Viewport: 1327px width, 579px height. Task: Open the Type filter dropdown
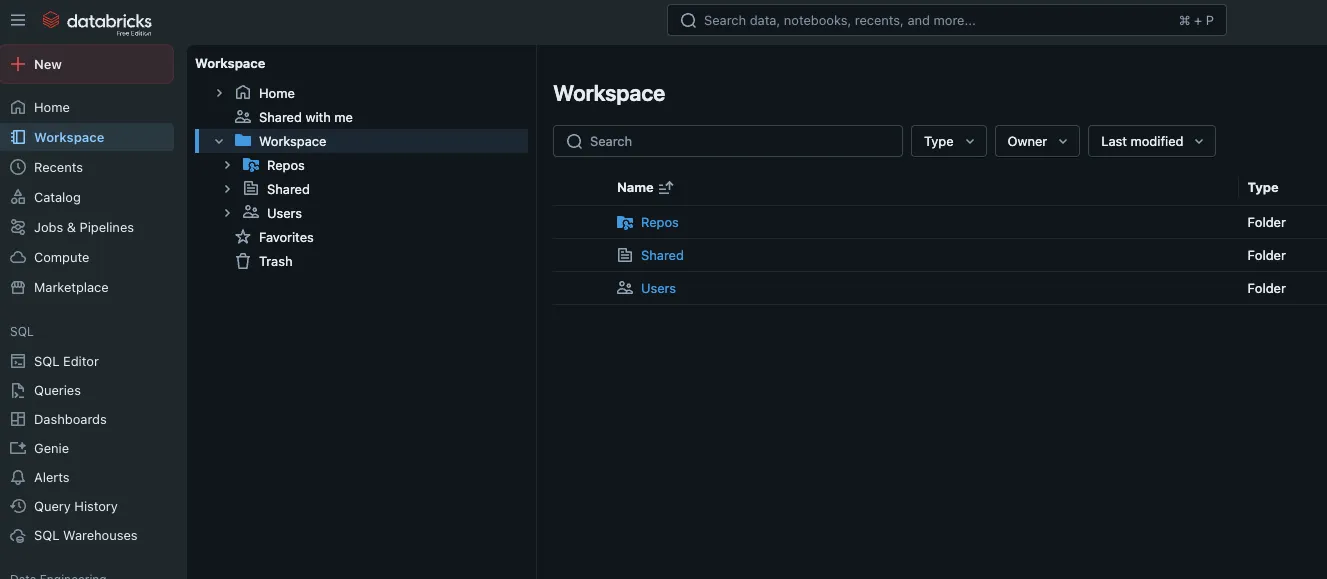pos(947,141)
